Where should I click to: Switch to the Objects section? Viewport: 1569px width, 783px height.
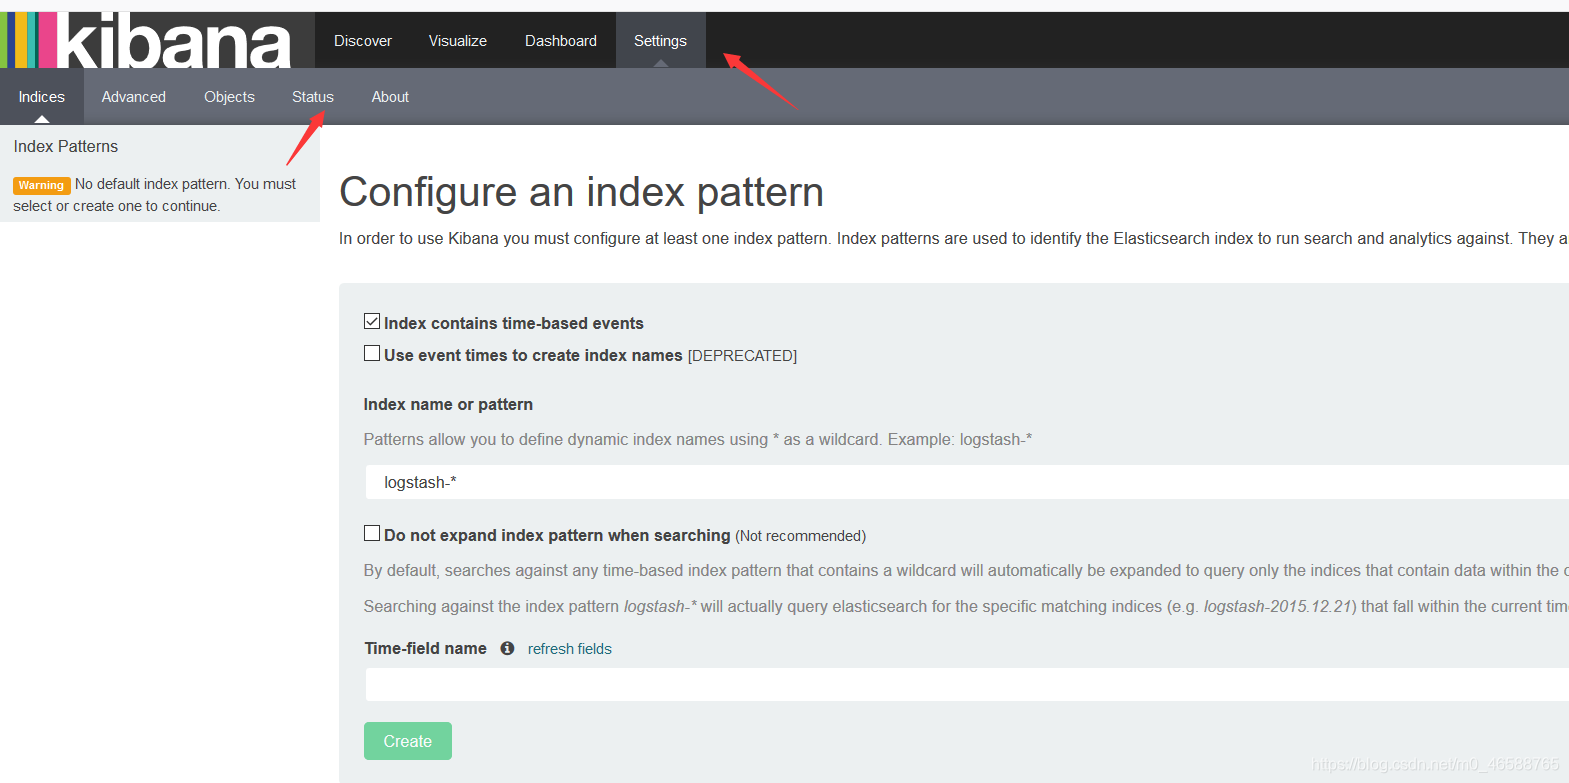[x=230, y=96]
